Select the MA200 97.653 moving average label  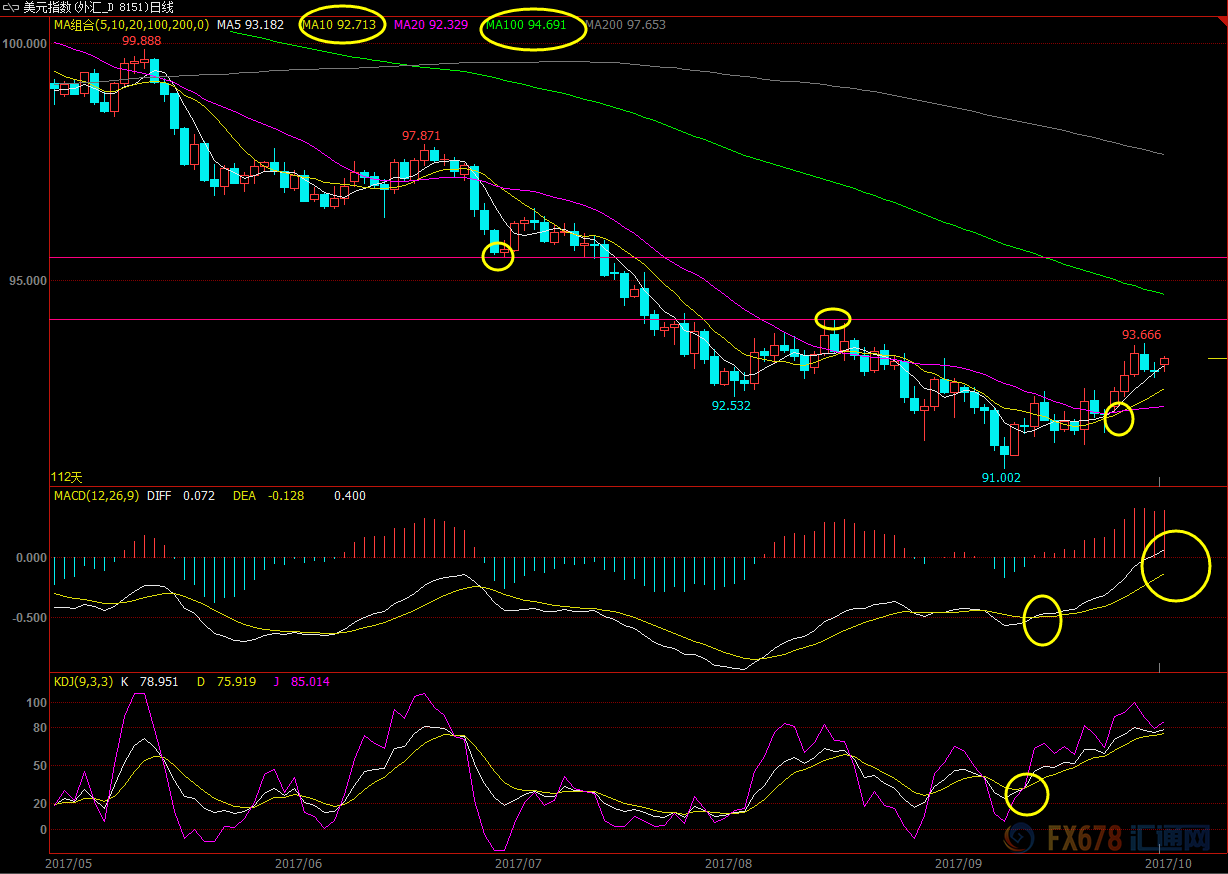pos(625,24)
